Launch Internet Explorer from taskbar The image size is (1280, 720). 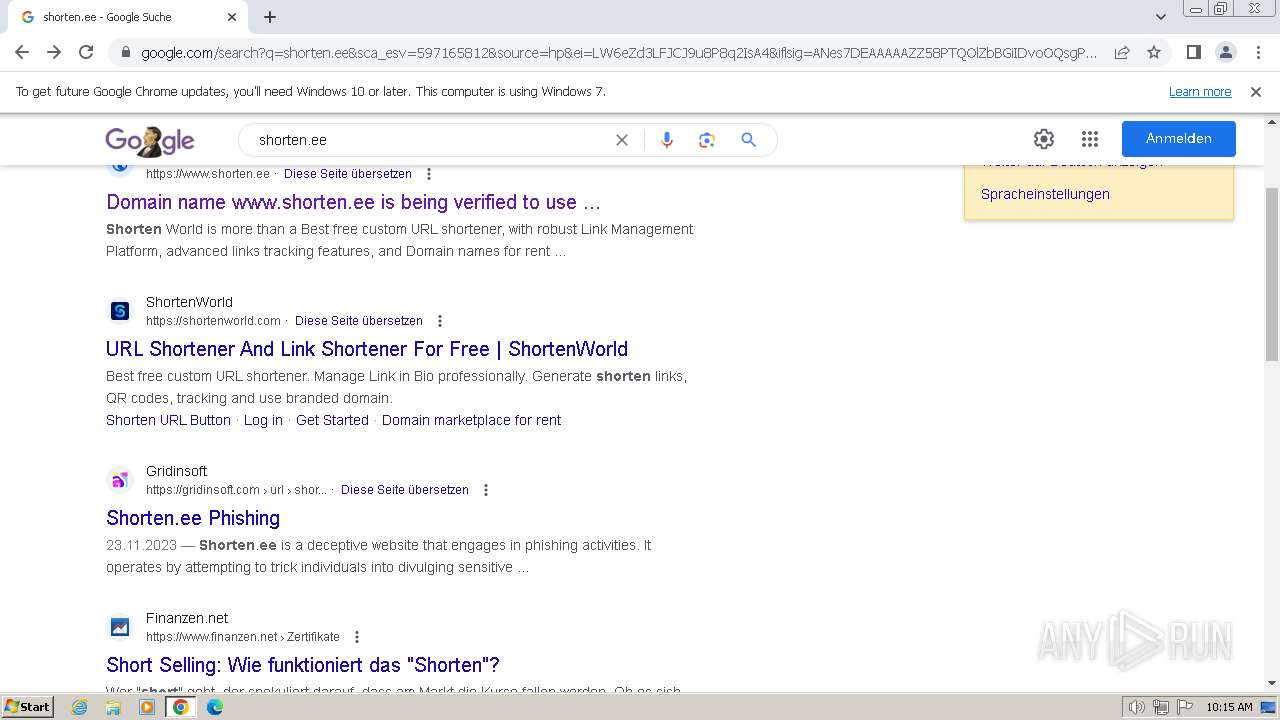pyautogui.click(x=80, y=707)
